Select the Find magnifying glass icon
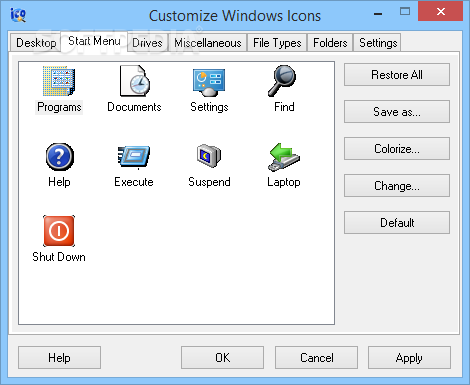Viewport: 470px width, 385px height. [x=282, y=81]
